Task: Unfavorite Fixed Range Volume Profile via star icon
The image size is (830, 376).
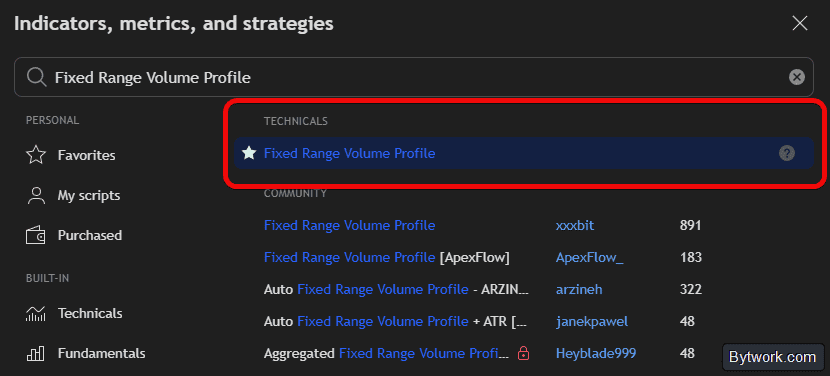Action: tap(249, 154)
